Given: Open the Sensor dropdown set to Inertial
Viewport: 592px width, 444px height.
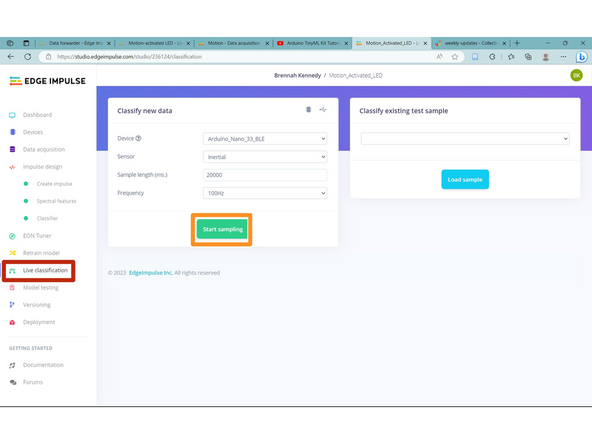Looking at the screenshot, I should pyautogui.click(x=265, y=157).
